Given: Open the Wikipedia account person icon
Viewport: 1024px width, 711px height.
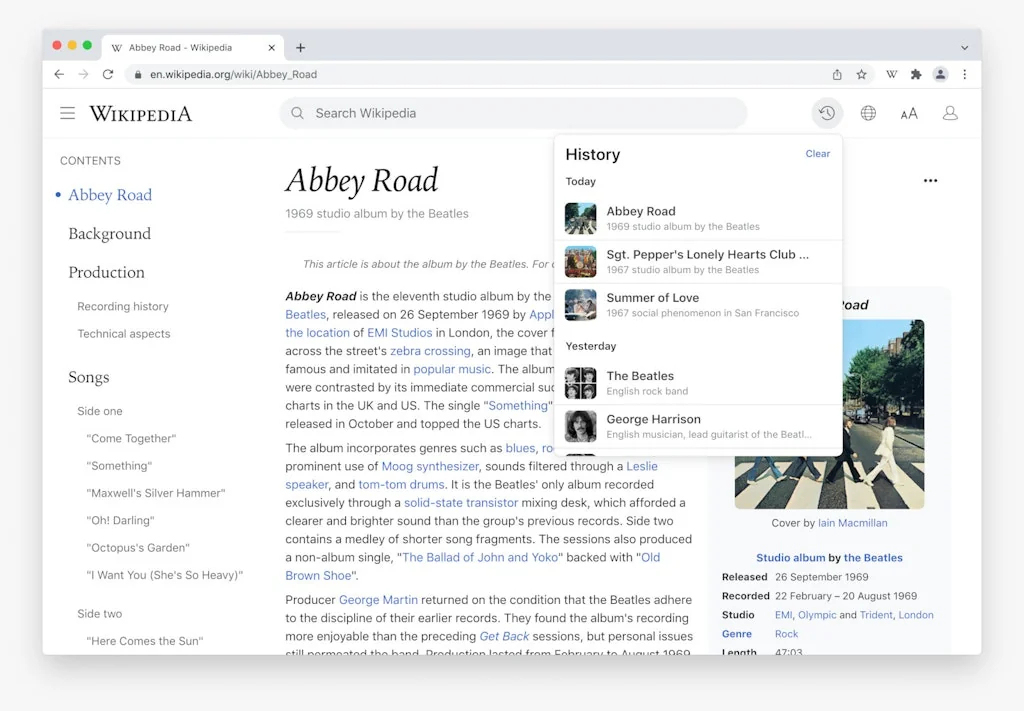Looking at the screenshot, I should click(x=949, y=113).
